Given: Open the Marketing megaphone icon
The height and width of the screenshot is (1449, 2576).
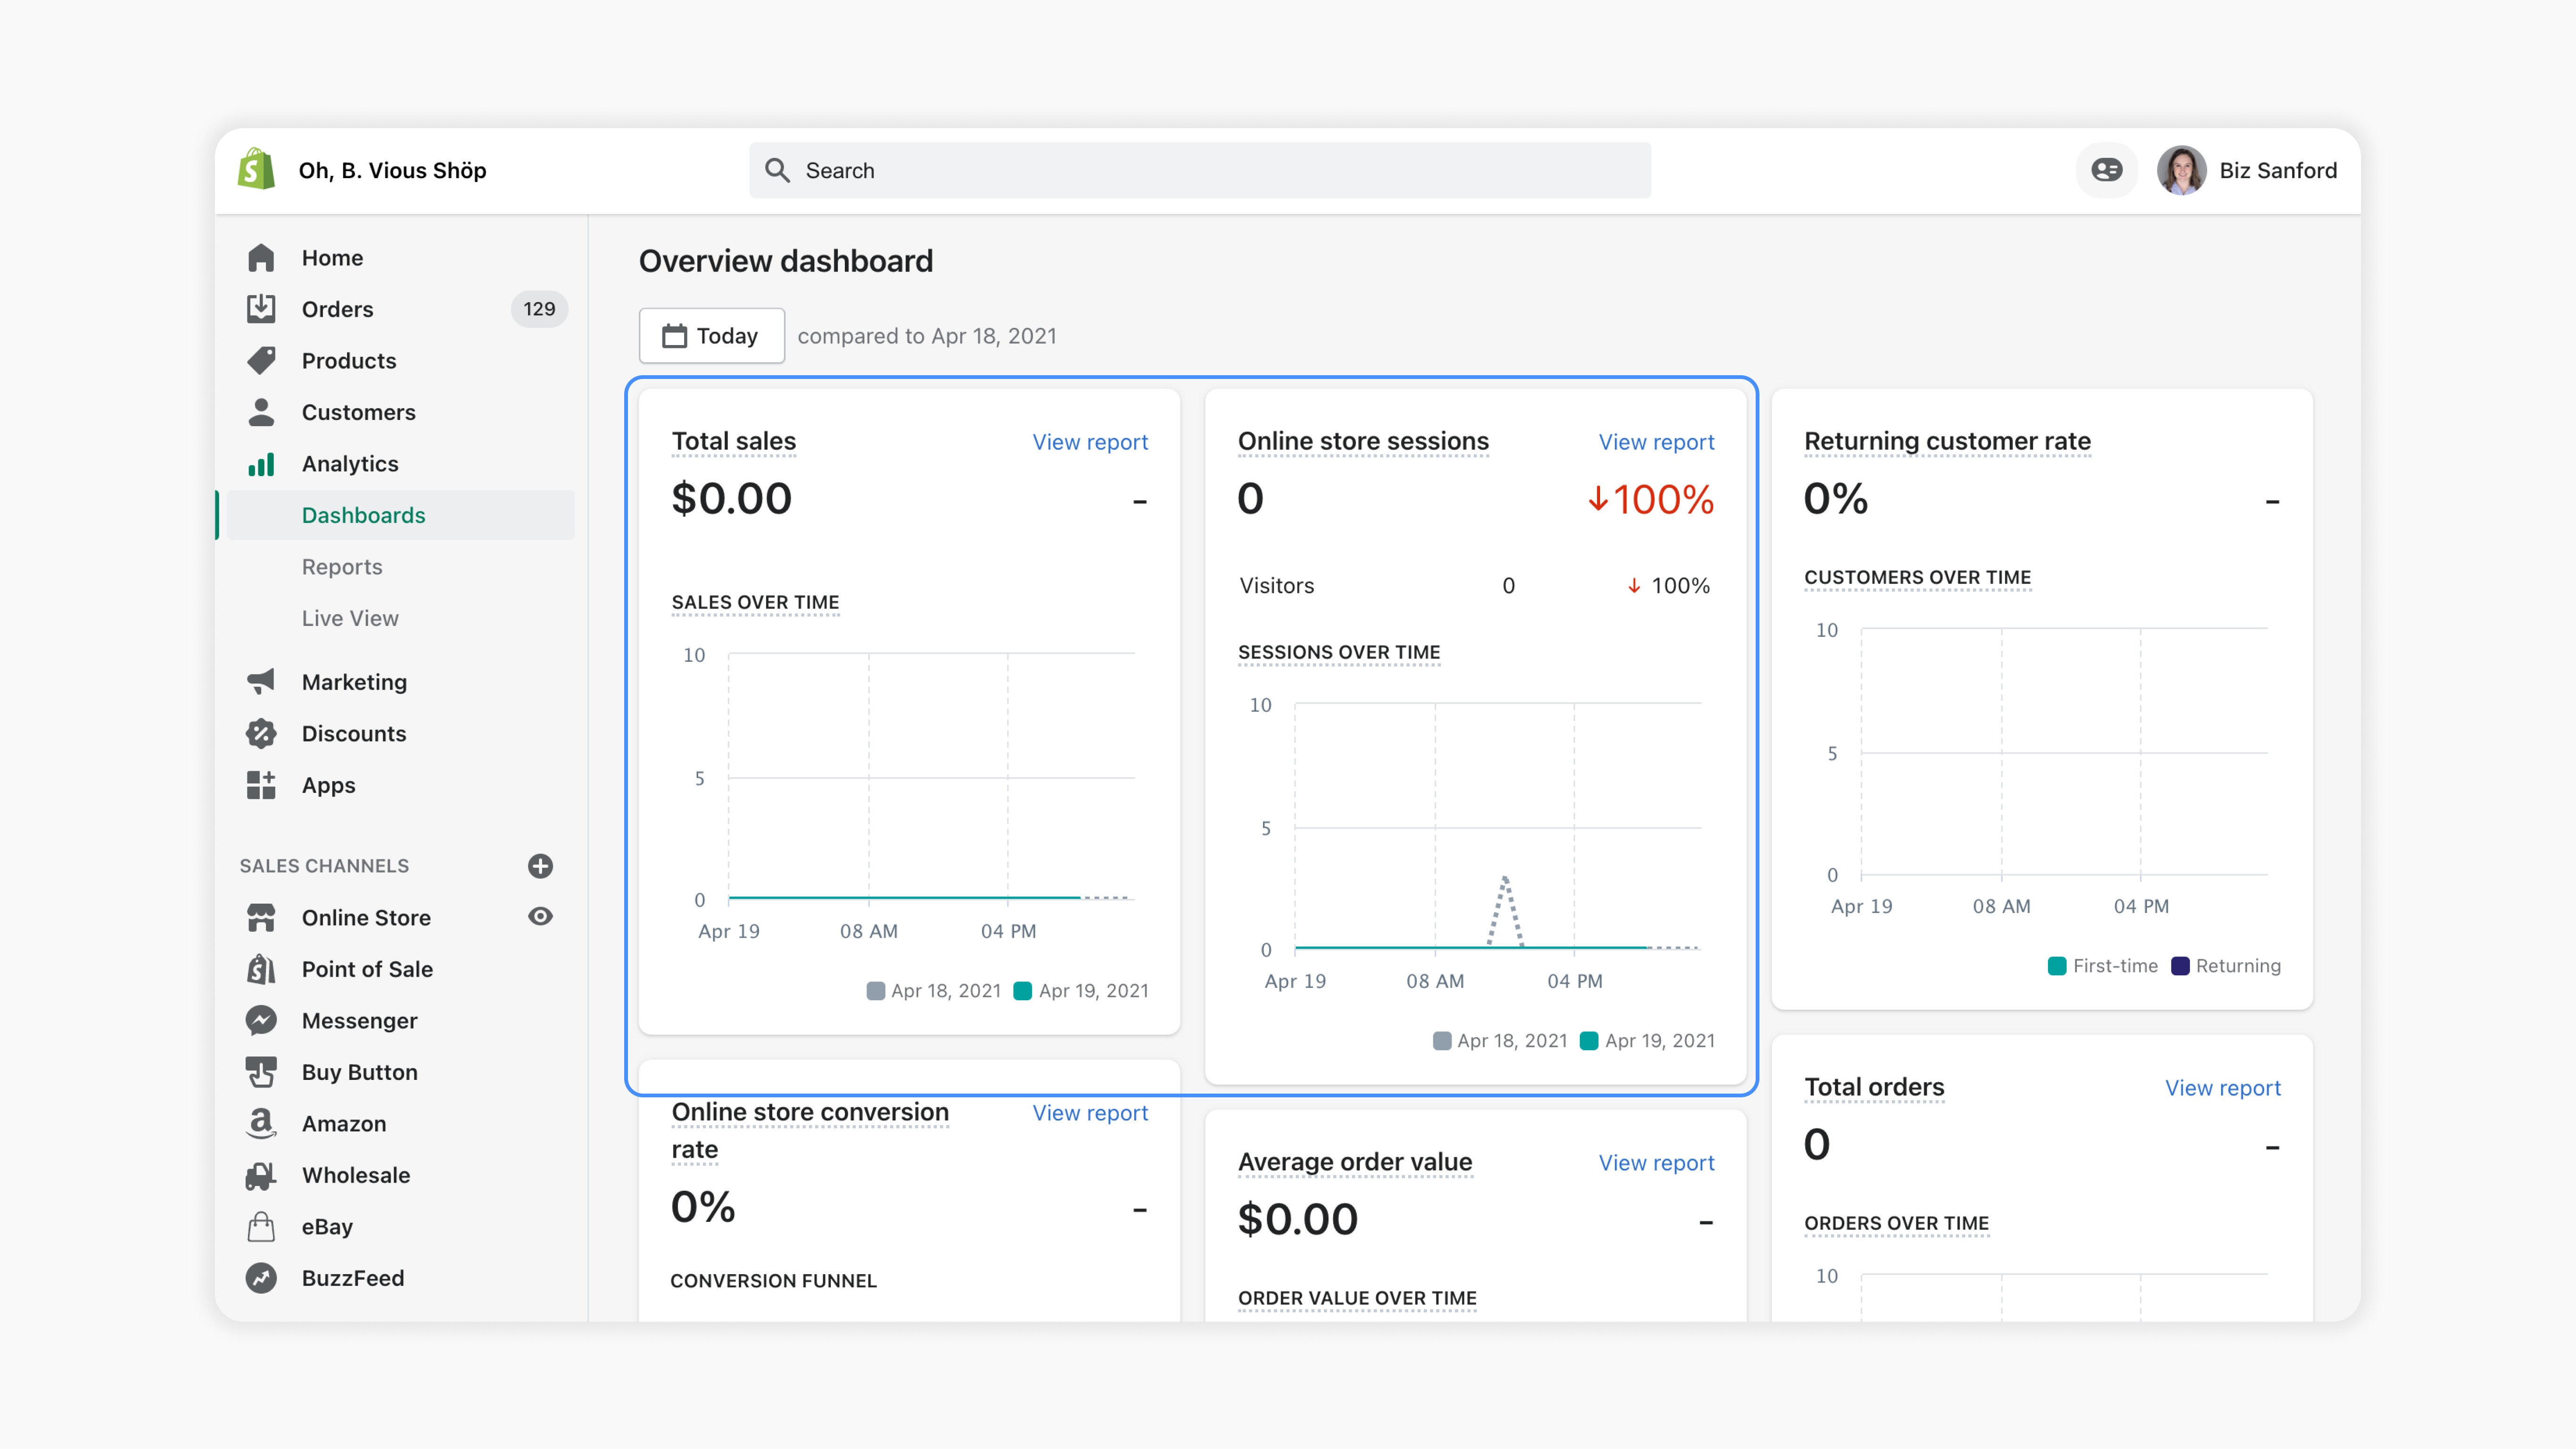Looking at the screenshot, I should (x=261, y=682).
